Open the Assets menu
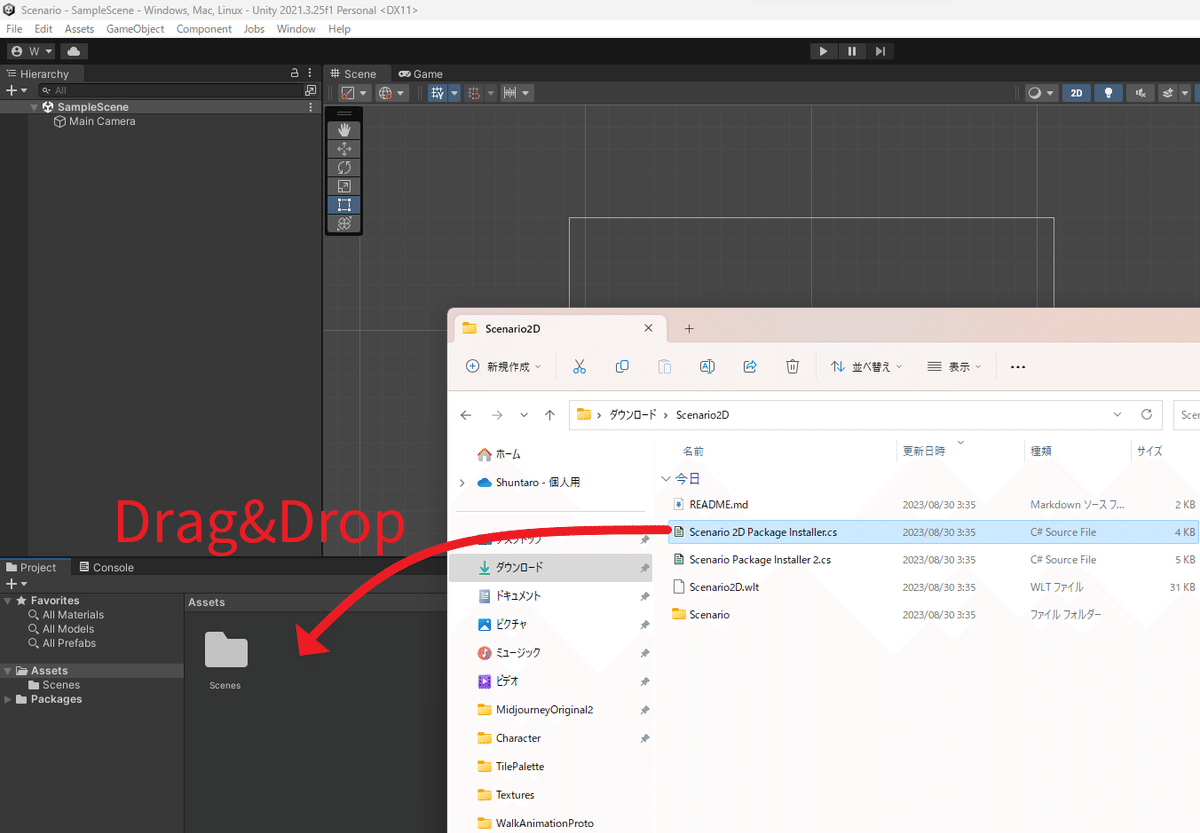 point(79,29)
